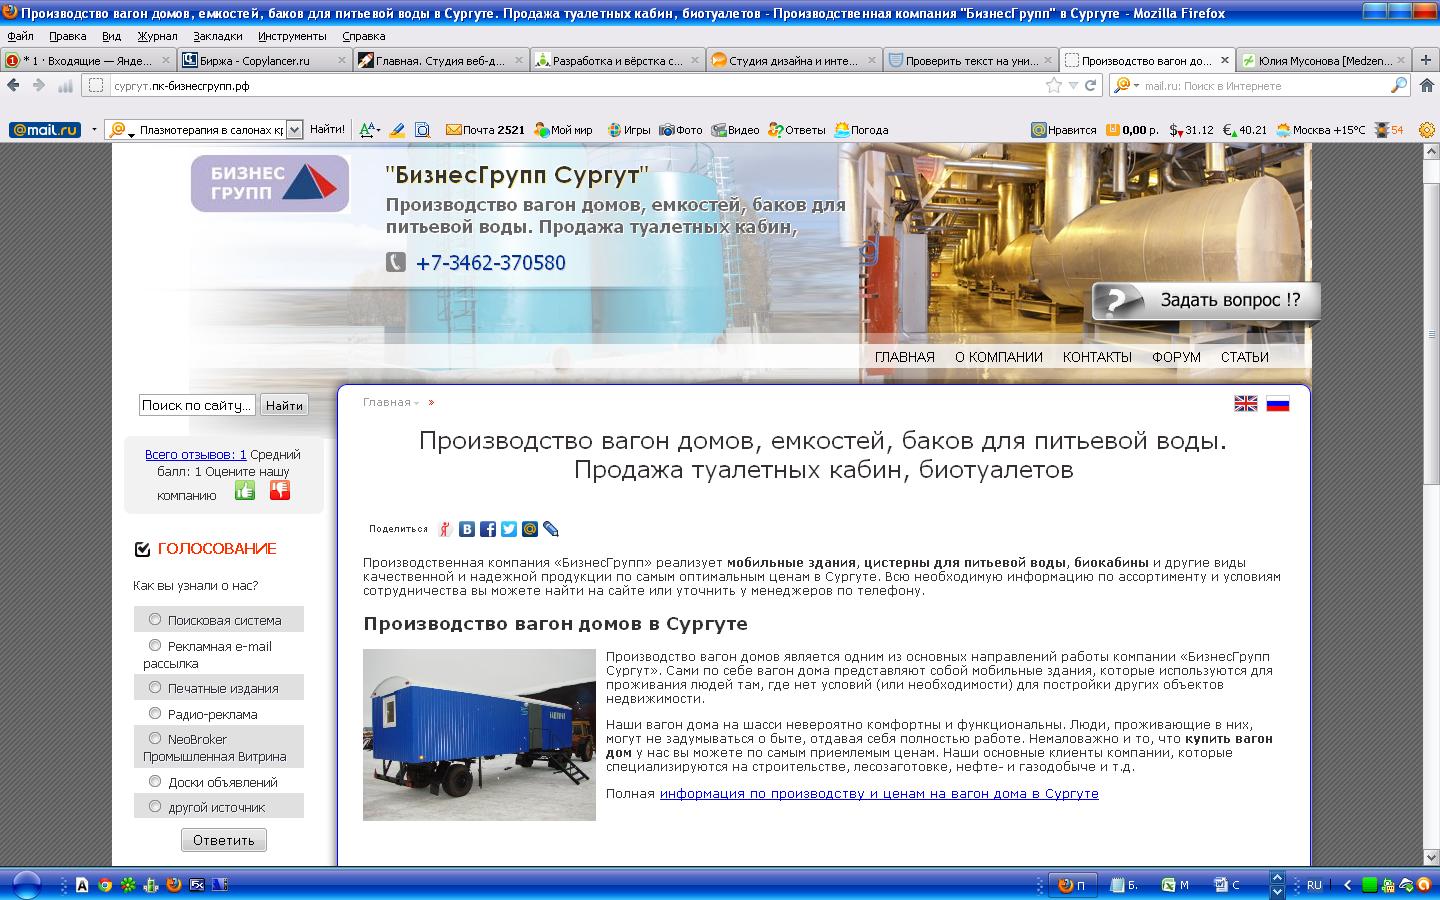
Task: Select the Рекламная e-mail рассылка option
Action: tap(155, 645)
